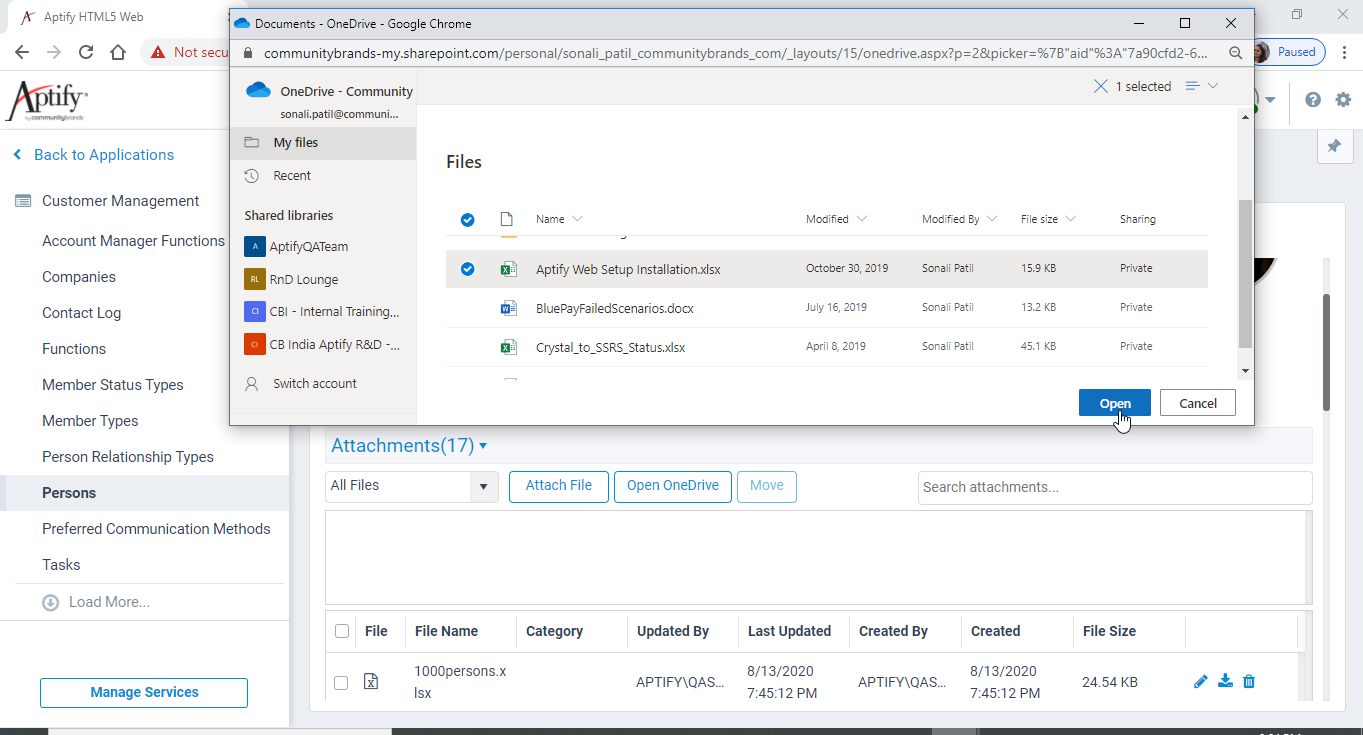The height and width of the screenshot is (735, 1363).
Task: Click the My files folder icon
Action: [252, 143]
